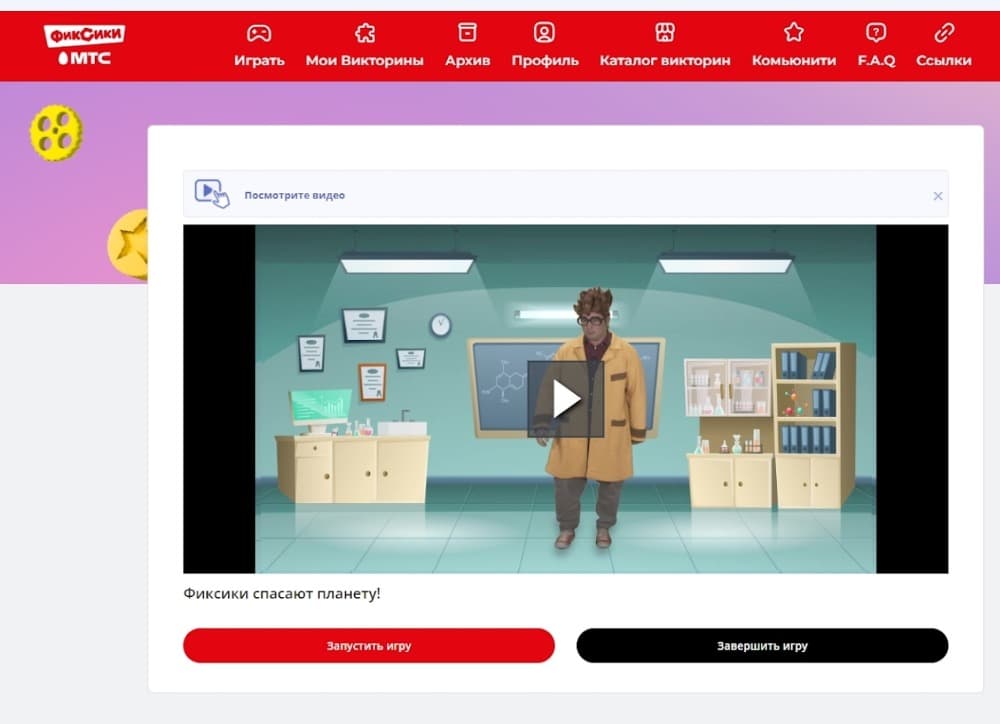Dismiss the Посмотрите видео hint
Viewport: 1000px width, 724px height.
938,196
